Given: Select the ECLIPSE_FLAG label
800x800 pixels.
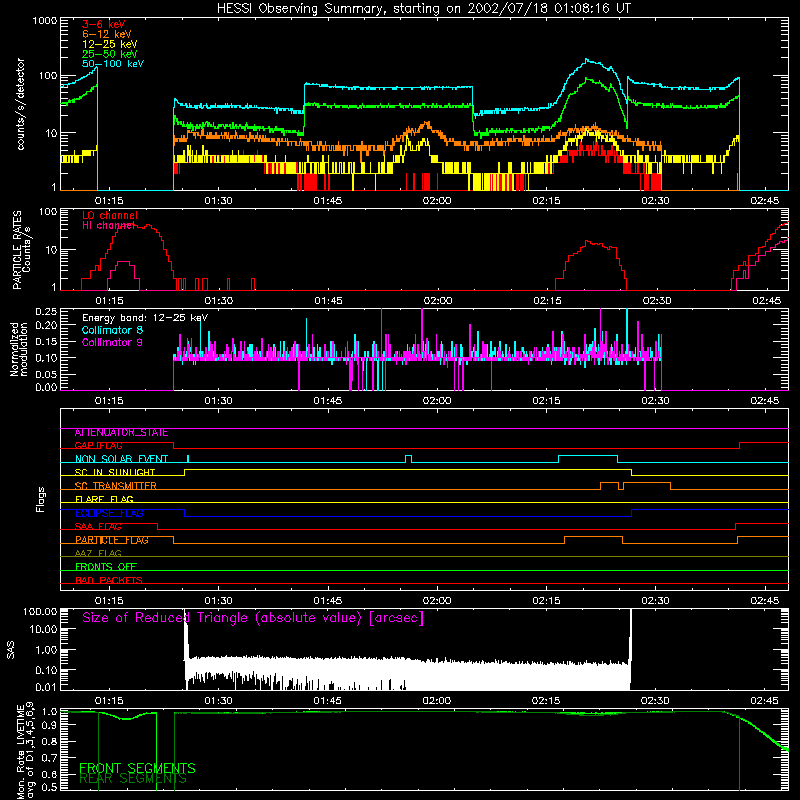Looking at the screenshot, I should click(x=109, y=513).
